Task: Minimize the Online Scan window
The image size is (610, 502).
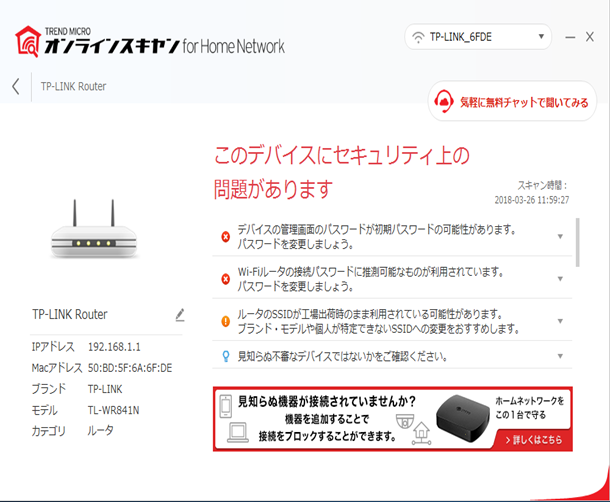Action: click(x=570, y=37)
